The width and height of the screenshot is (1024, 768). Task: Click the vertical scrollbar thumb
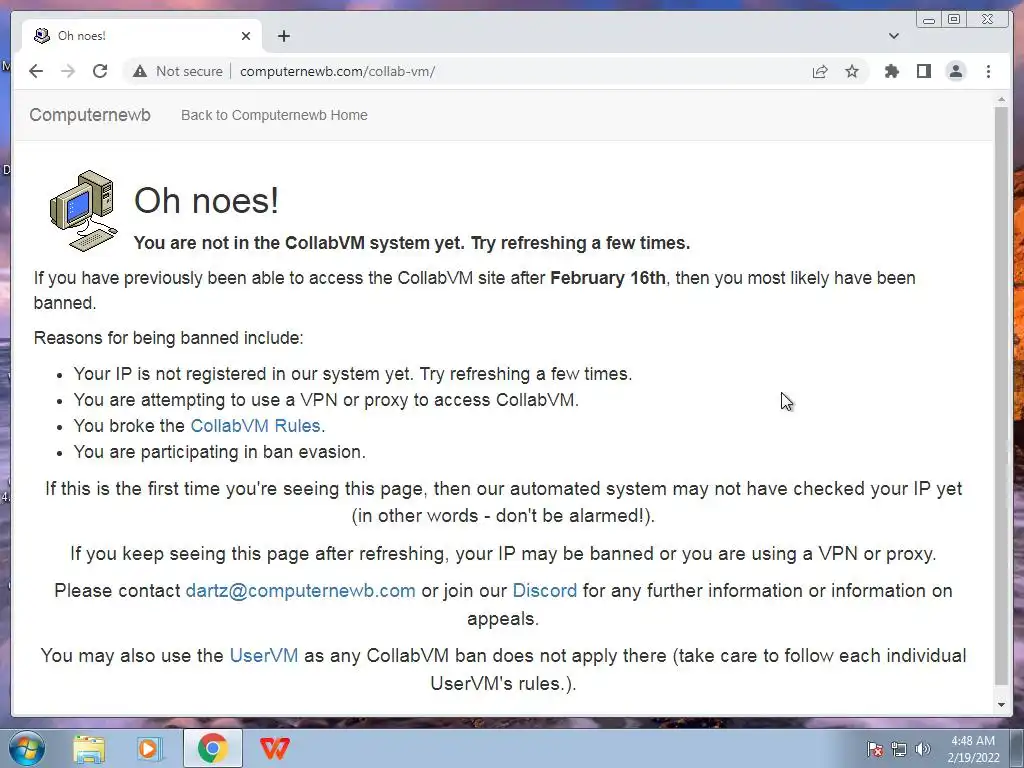[1001, 396]
